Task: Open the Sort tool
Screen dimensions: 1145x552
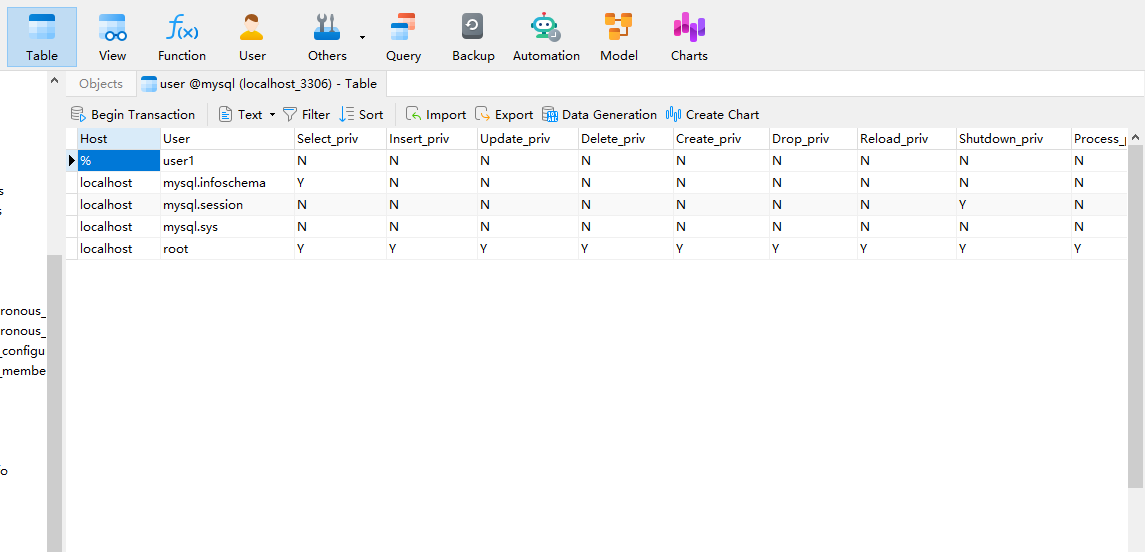Action: point(361,115)
